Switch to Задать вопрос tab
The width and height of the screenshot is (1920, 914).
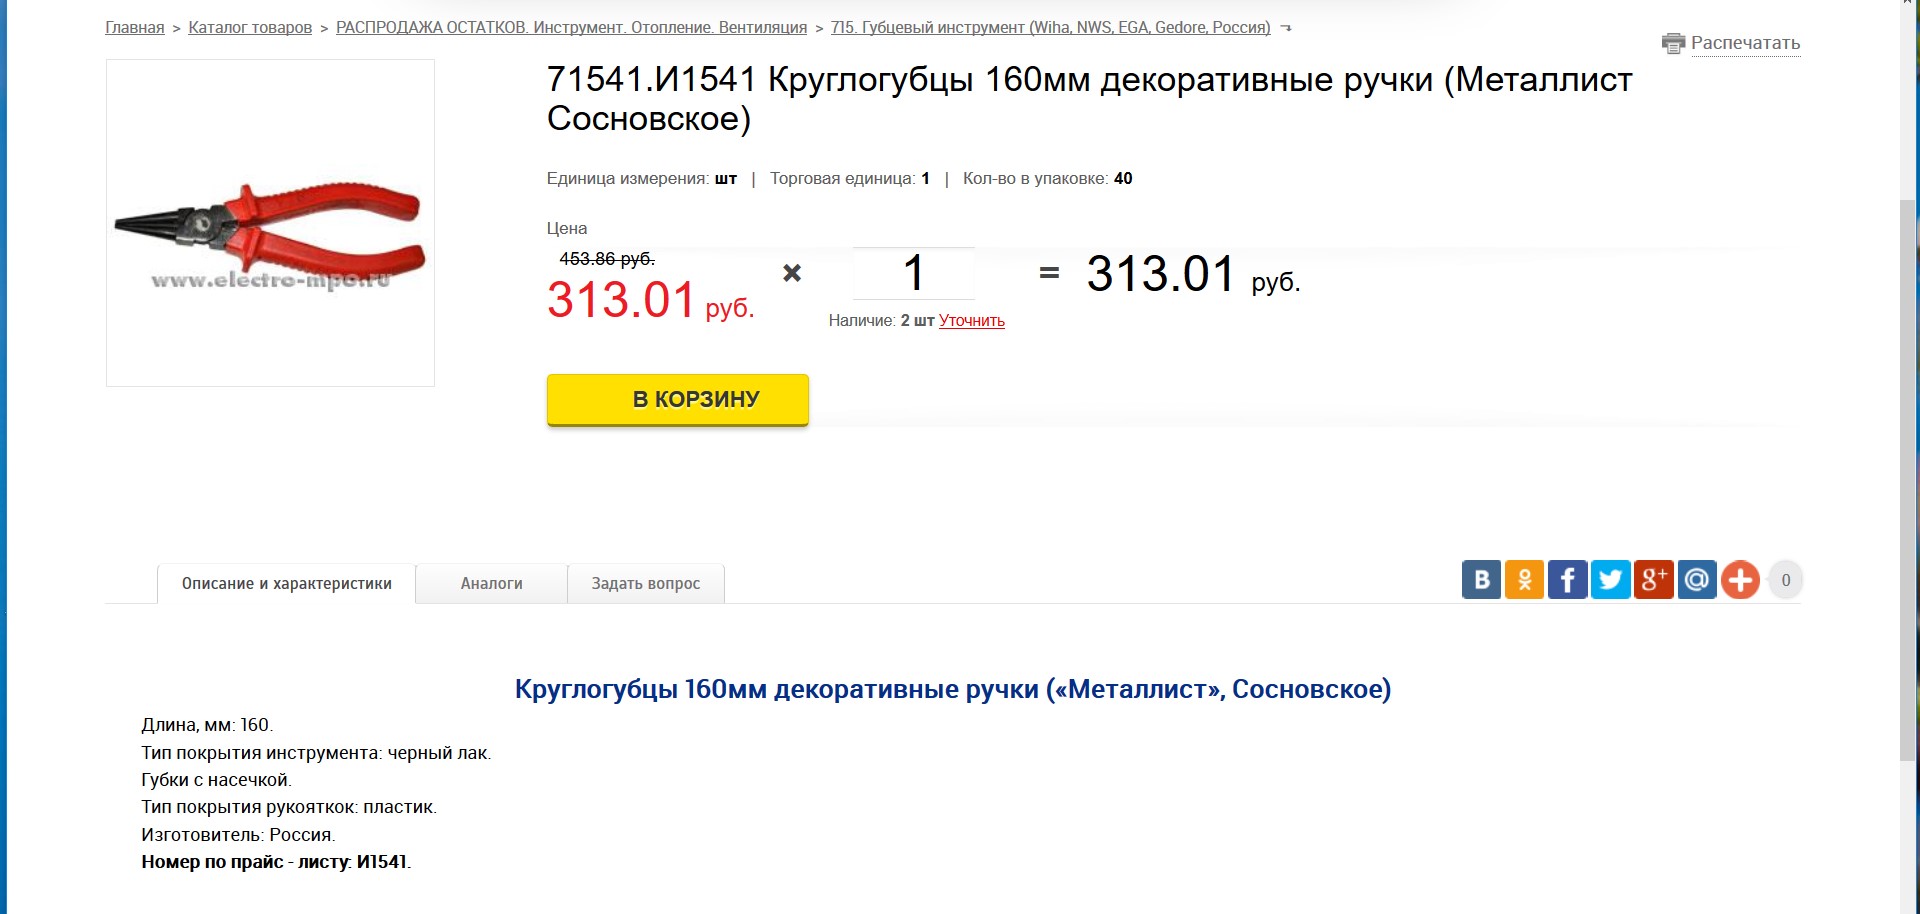click(x=646, y=584)
